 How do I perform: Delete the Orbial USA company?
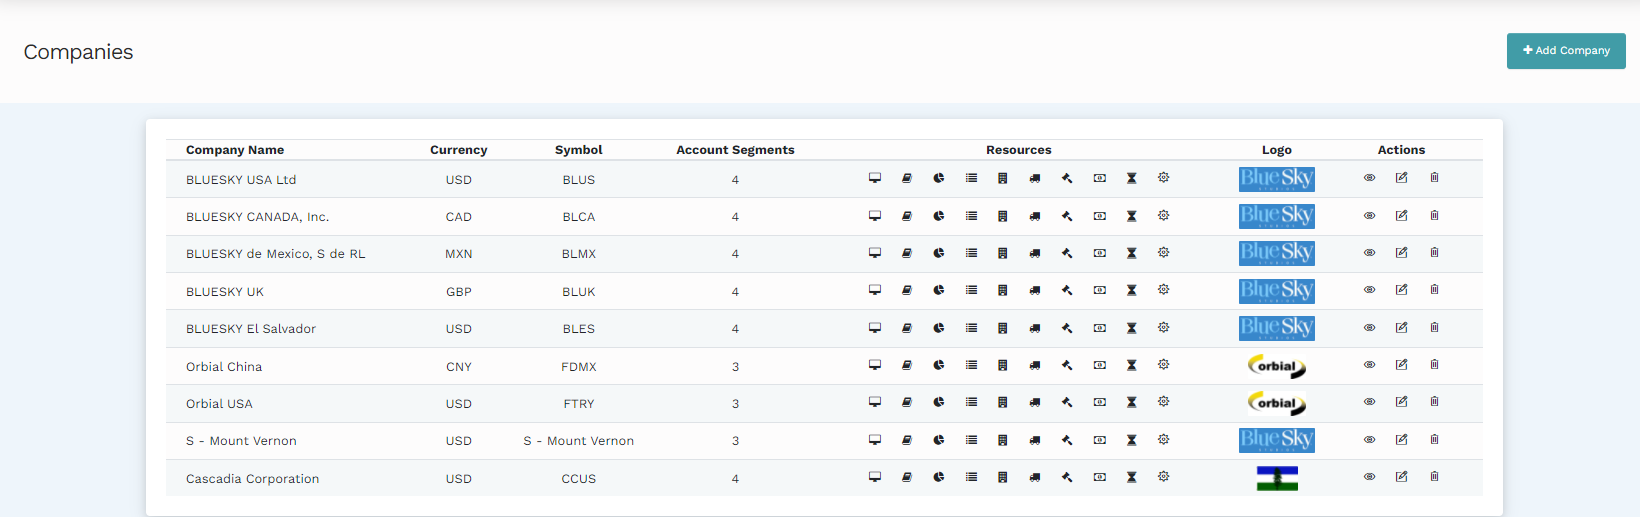(x=1434, y=402)
